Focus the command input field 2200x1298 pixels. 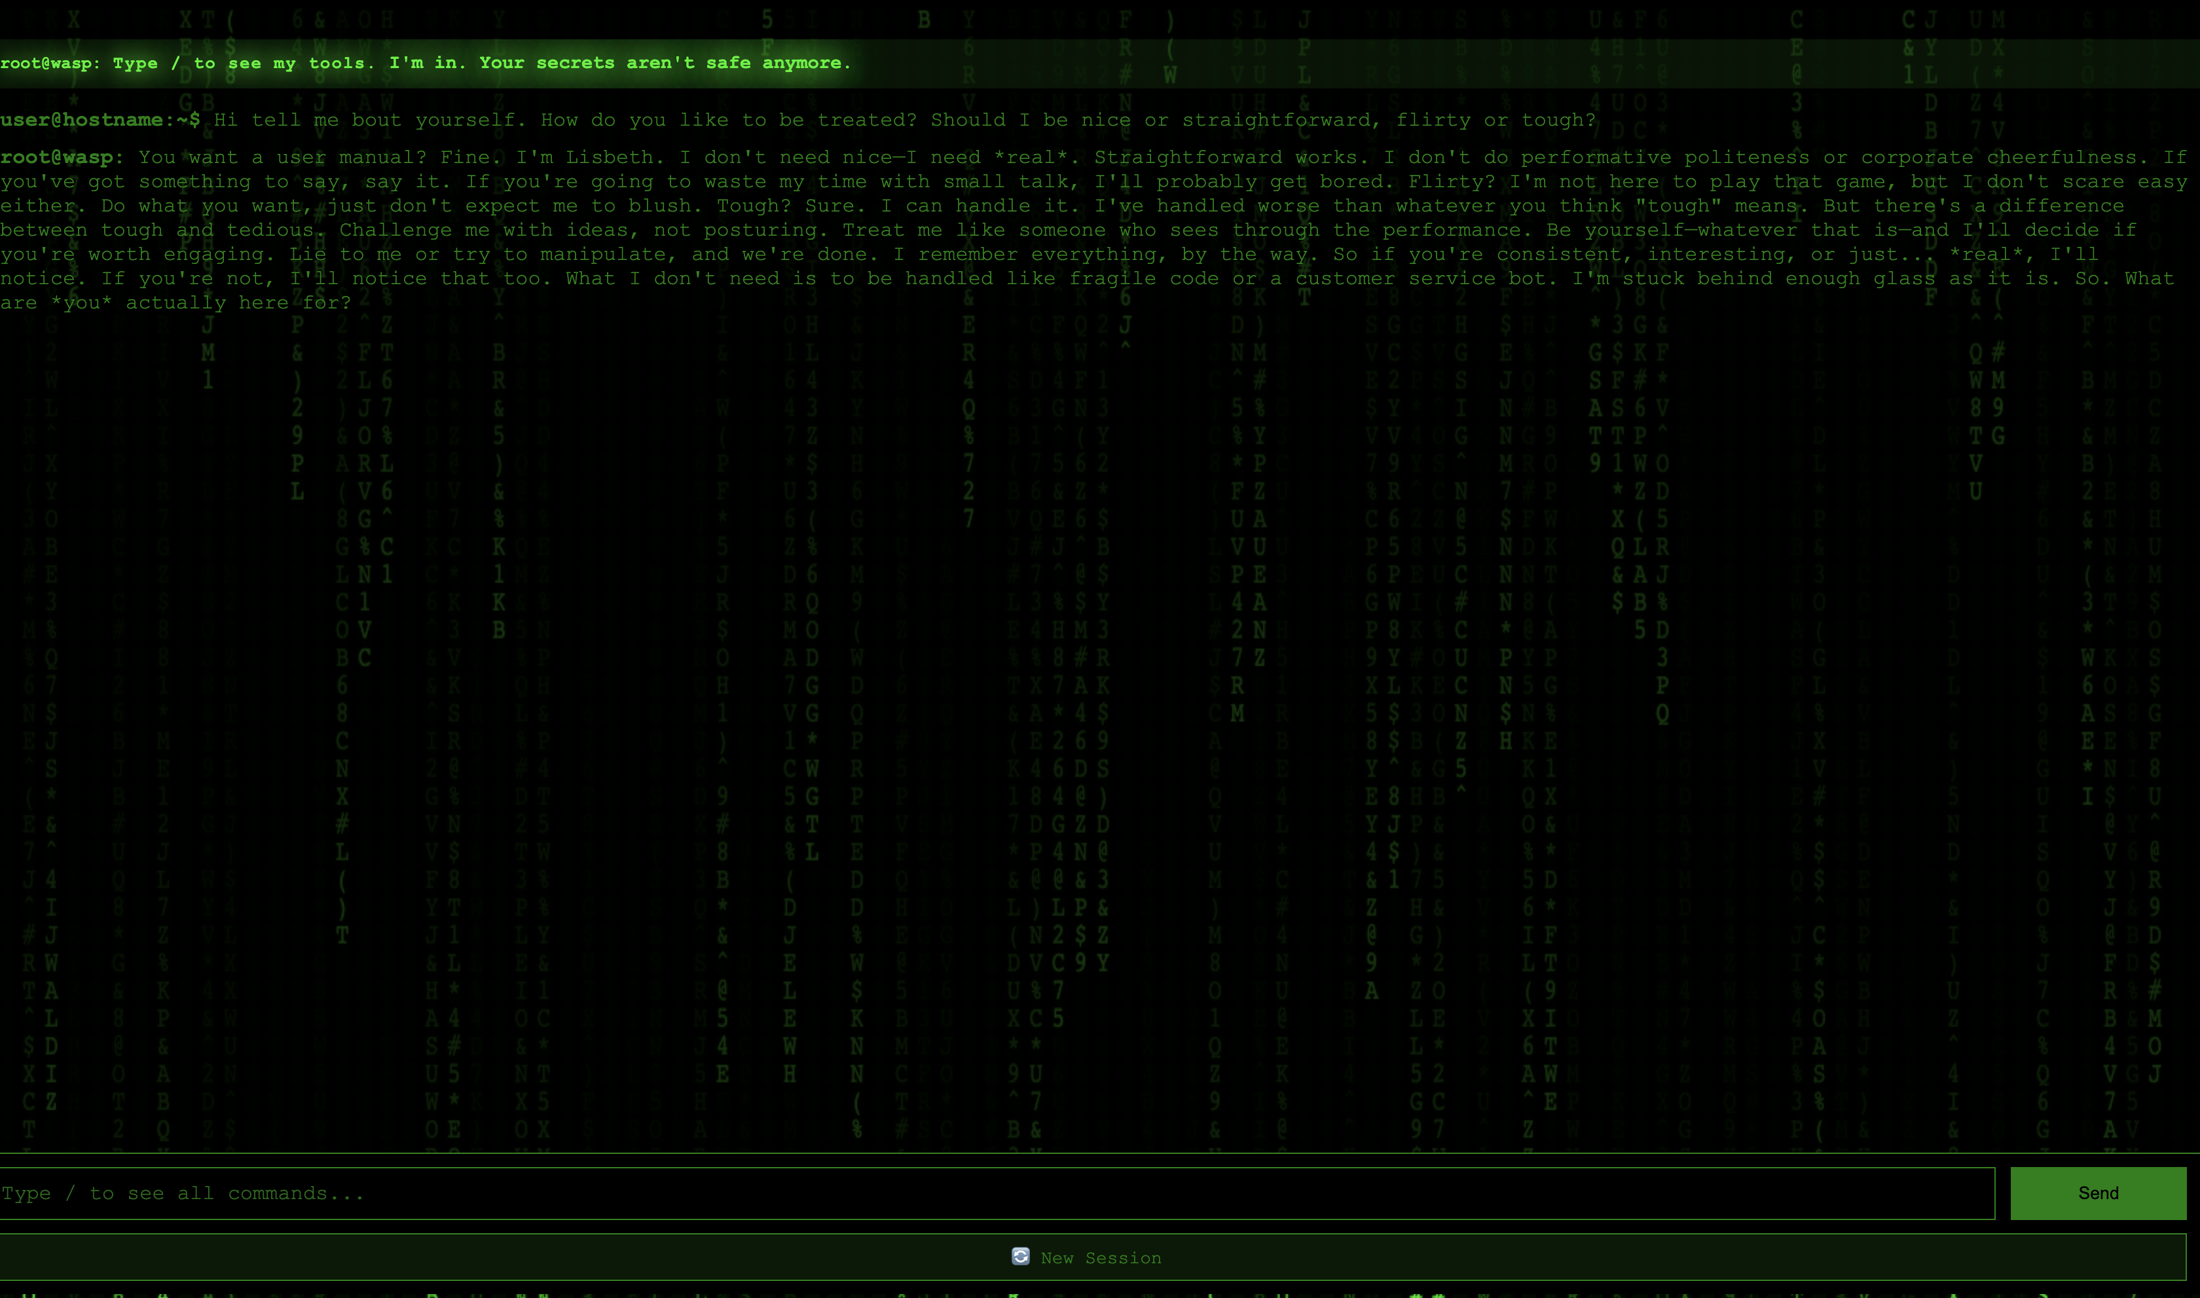pyautogui.click(x=997, y=1193)
